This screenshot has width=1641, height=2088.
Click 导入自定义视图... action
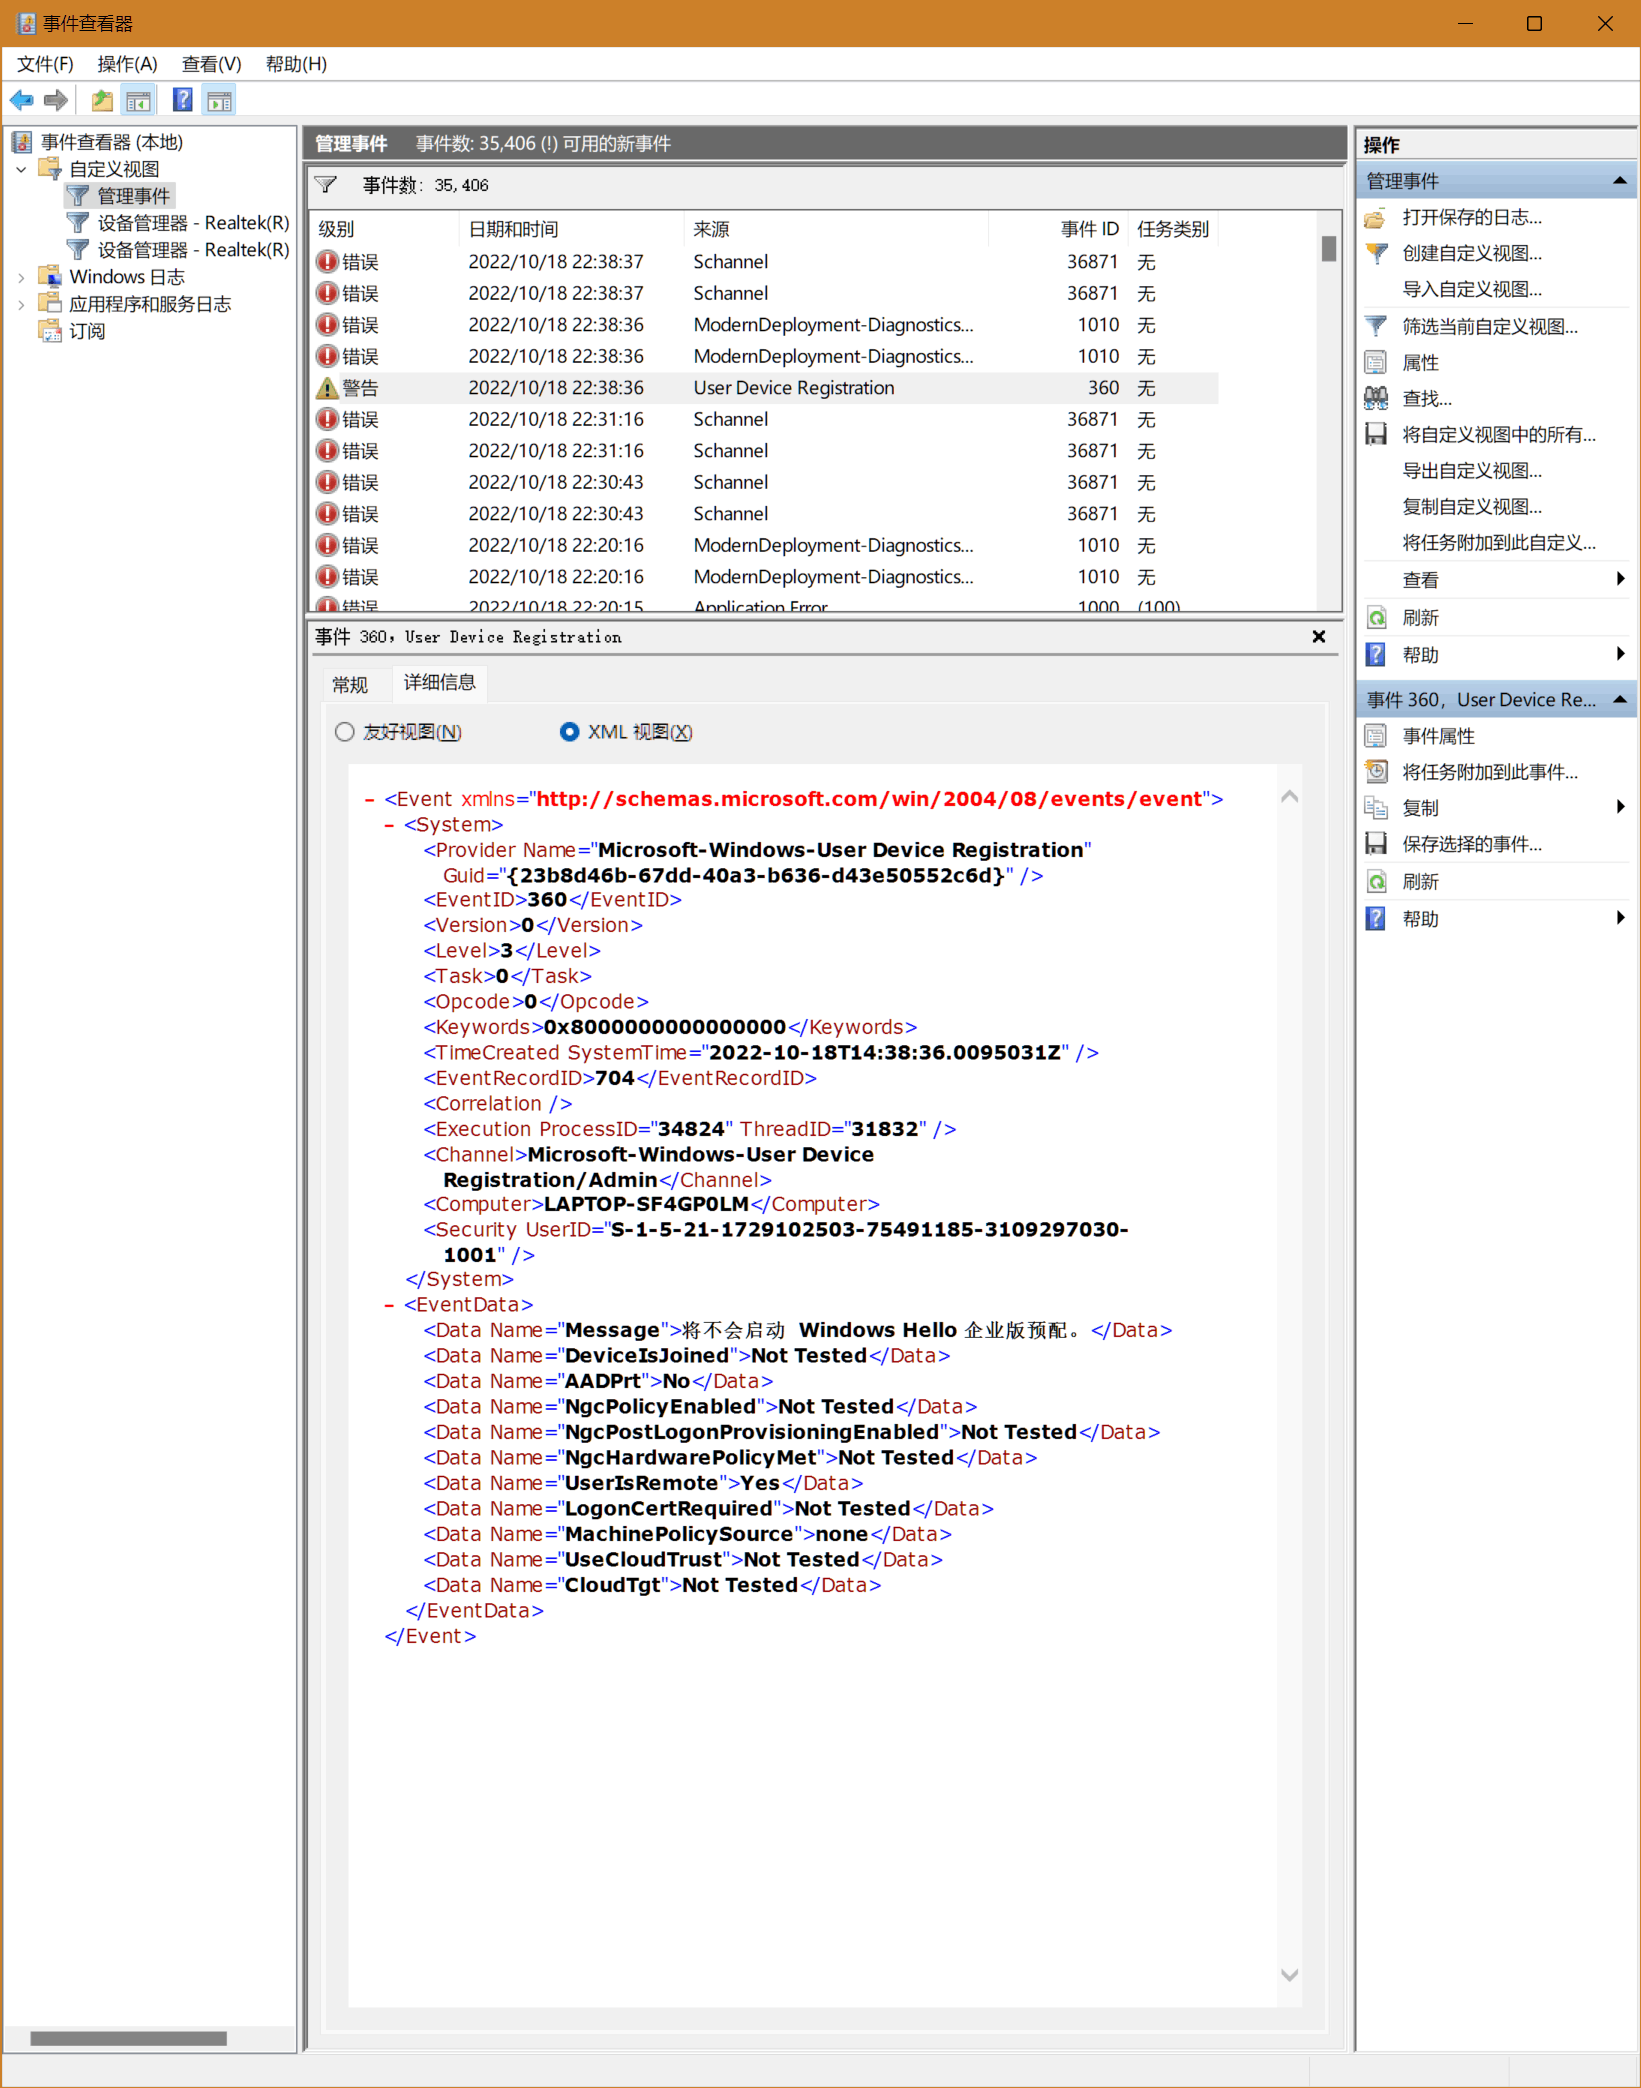[1472, 290]
